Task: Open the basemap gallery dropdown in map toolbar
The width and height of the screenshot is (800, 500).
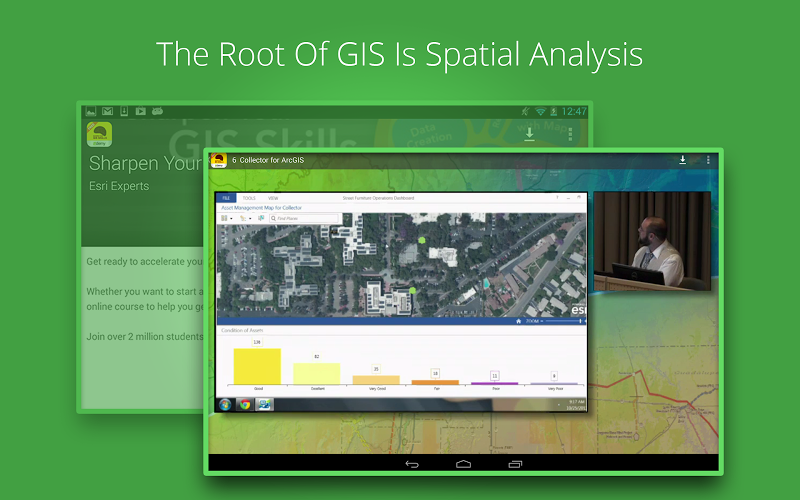Action: [231, 219]
